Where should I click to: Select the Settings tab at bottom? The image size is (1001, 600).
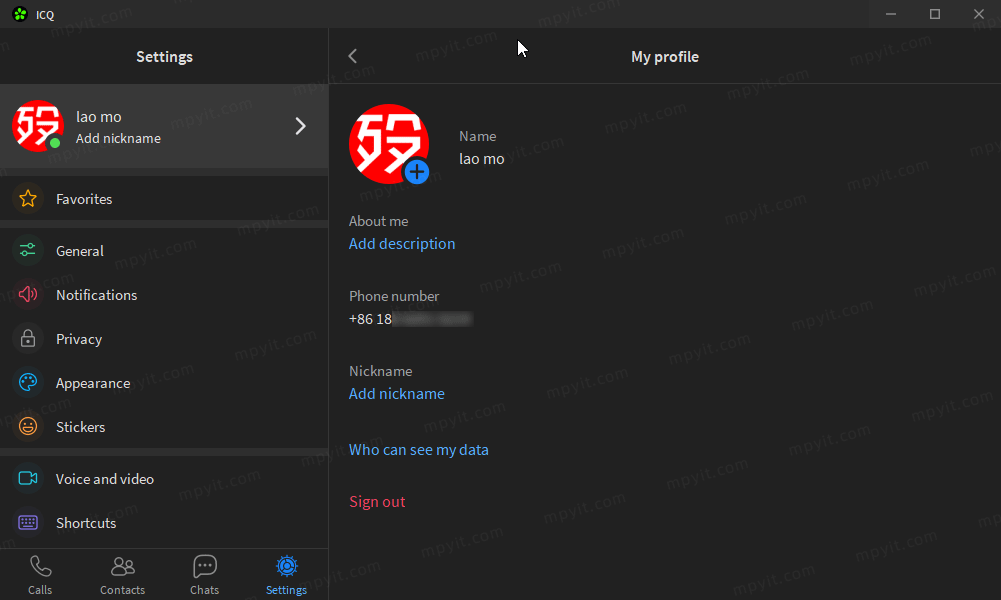[x=287, y=575]
